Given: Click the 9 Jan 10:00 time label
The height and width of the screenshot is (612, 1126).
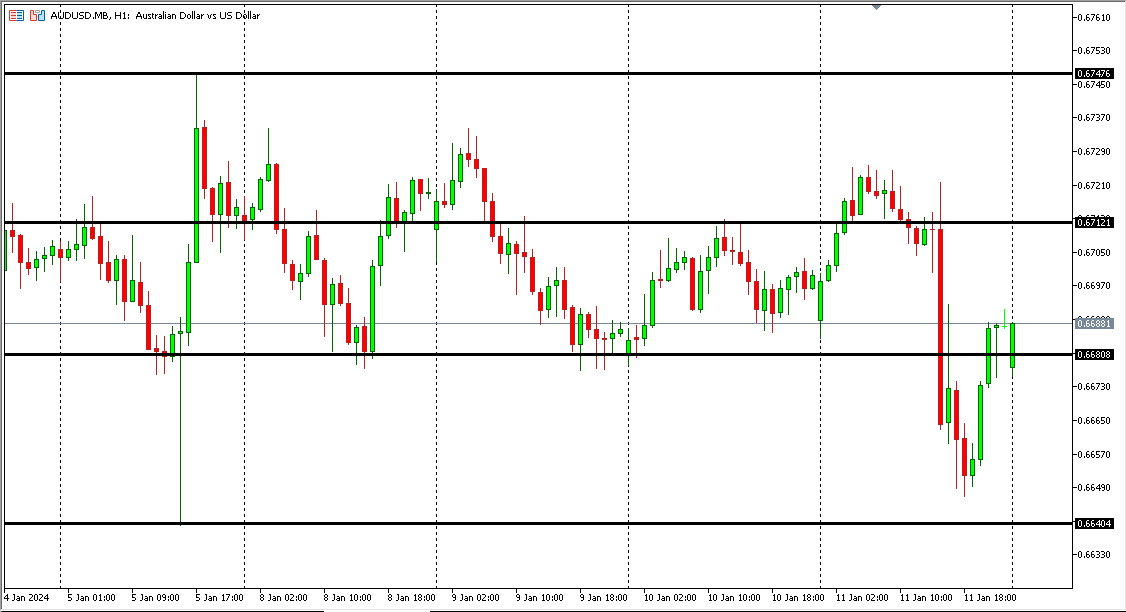Looking at the screenshot, I should [539, 598].
